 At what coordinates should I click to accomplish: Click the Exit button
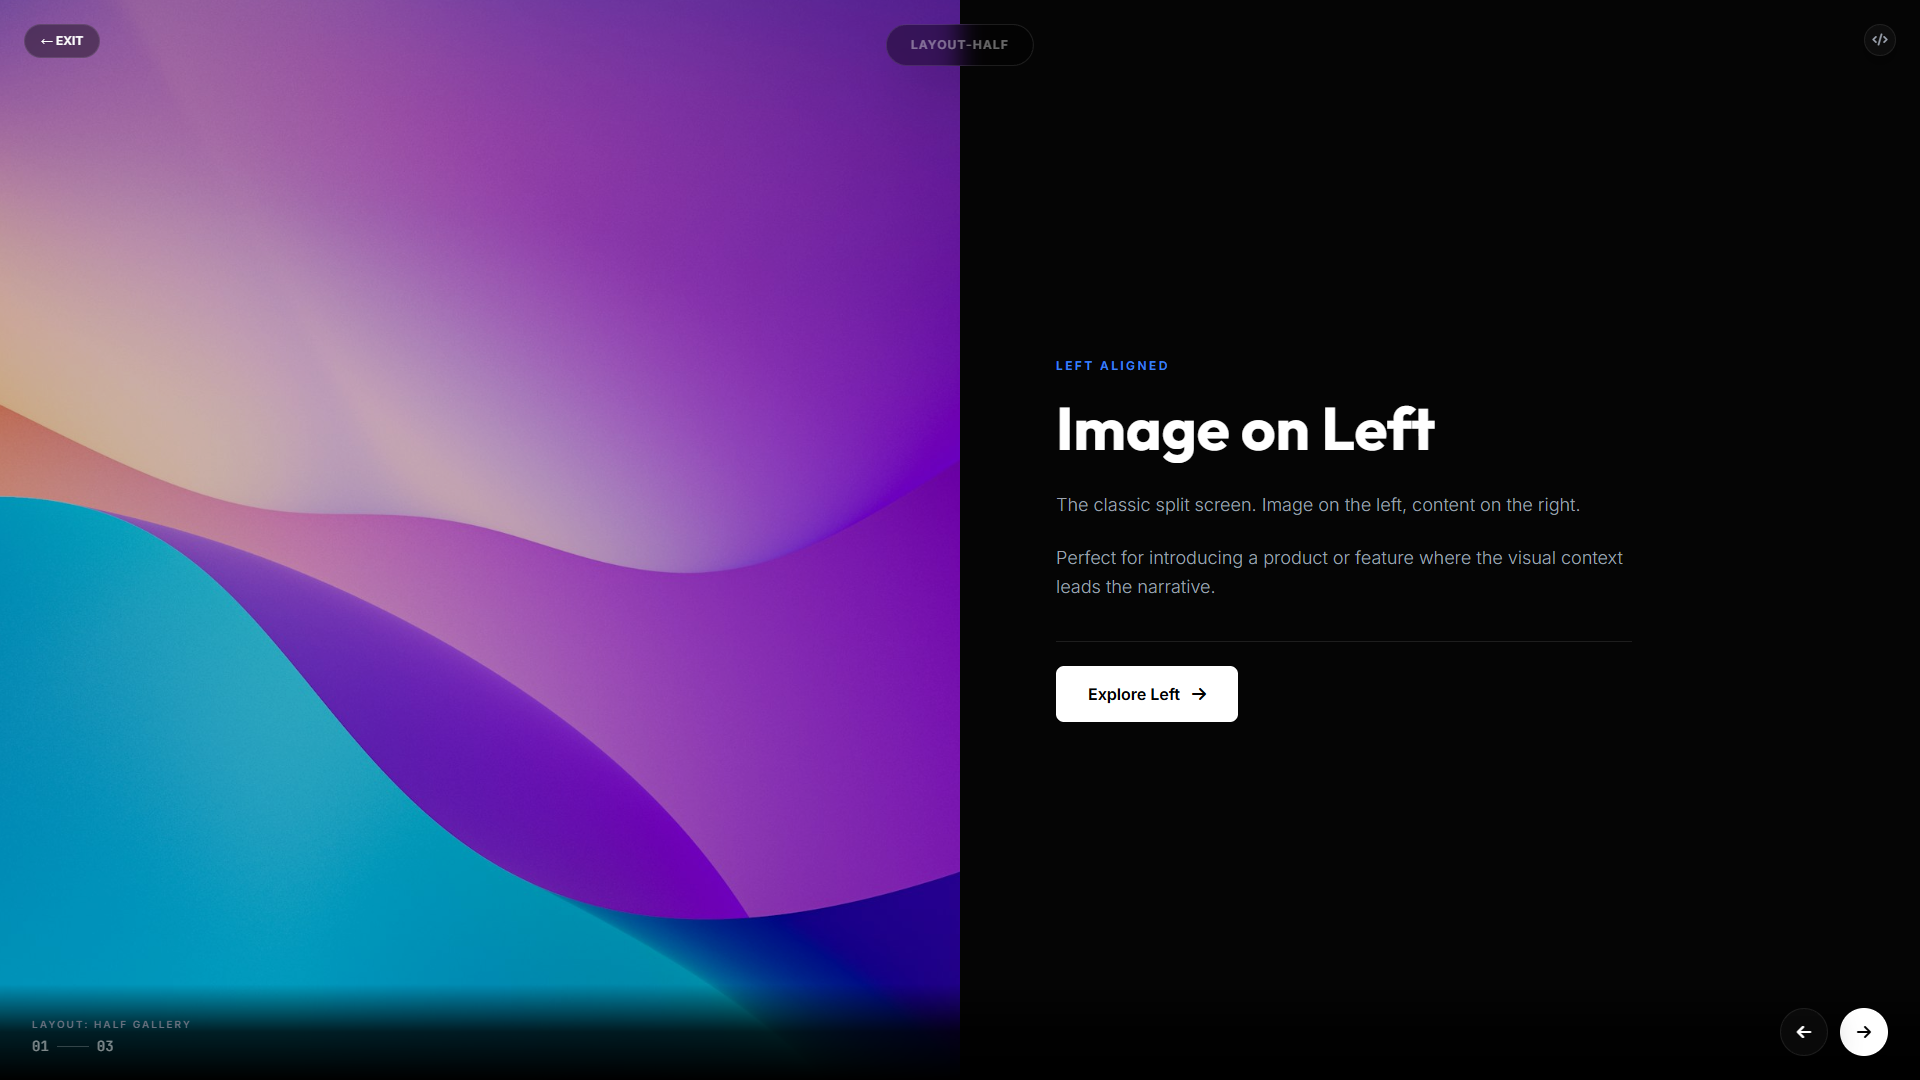pyautogui.click(x=62, y=41)
